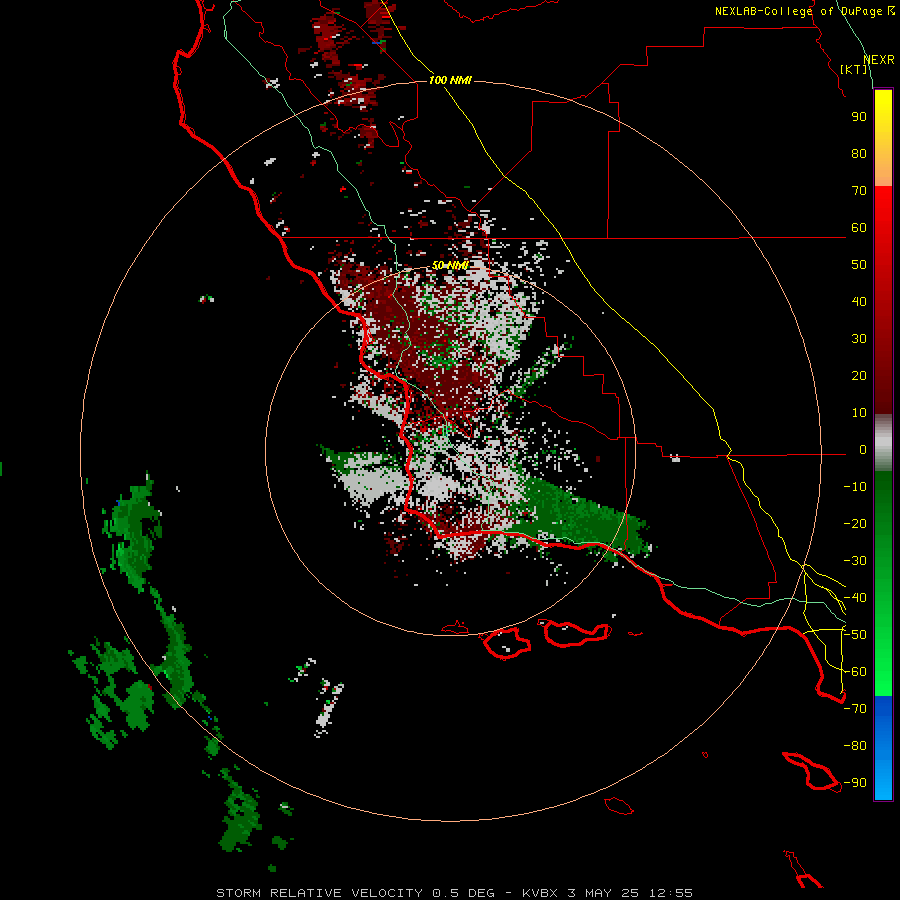Select the -90 value on velocity scale

tap(855, 783)
